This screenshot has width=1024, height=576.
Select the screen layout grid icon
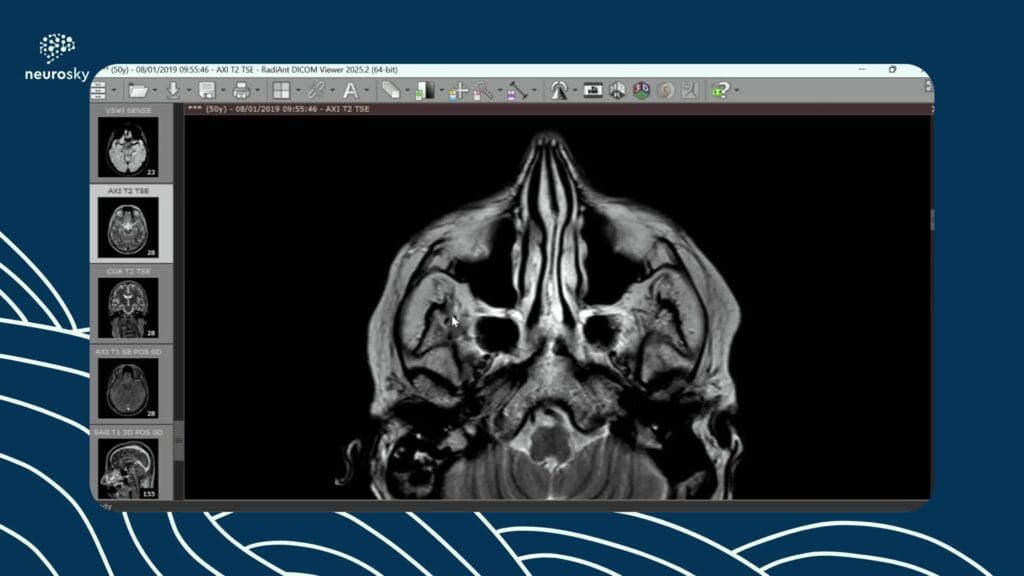[x=281, y=91]
